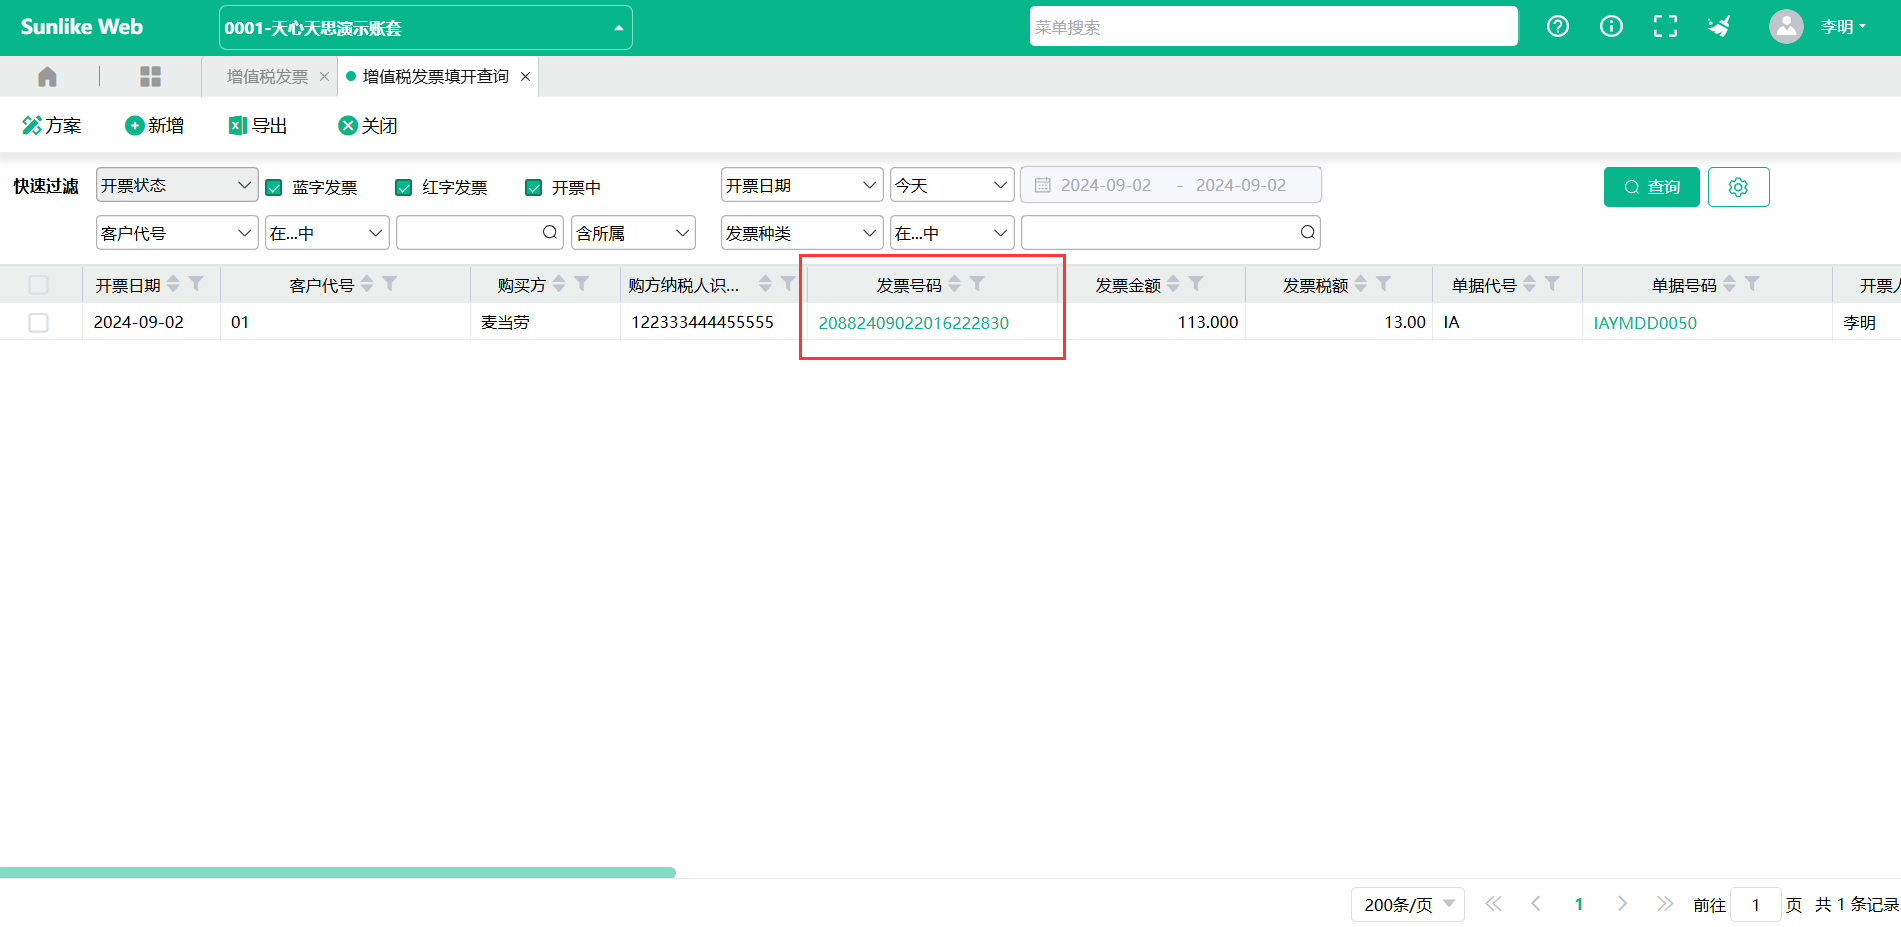Go to the first page arrow
The height and width of the screenshot is (927, 1901).
point(1493,904)
